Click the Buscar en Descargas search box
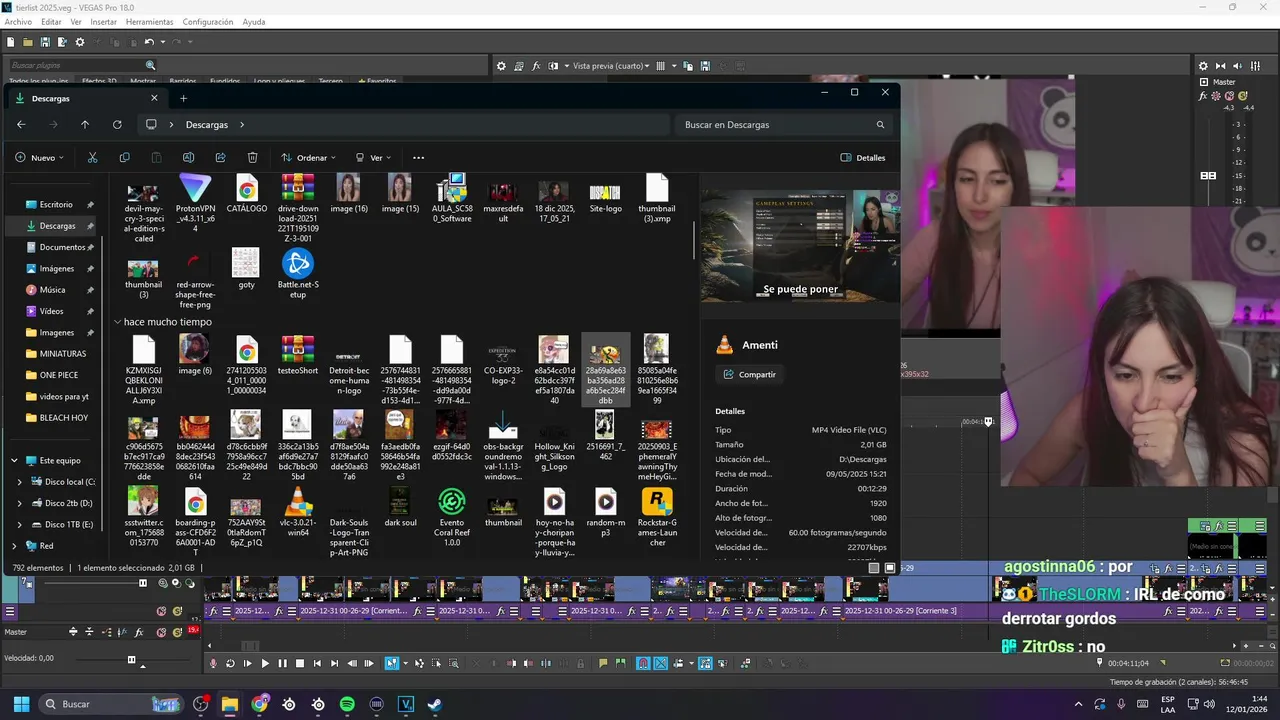1280x720 pixels. [x=785, y=125]
